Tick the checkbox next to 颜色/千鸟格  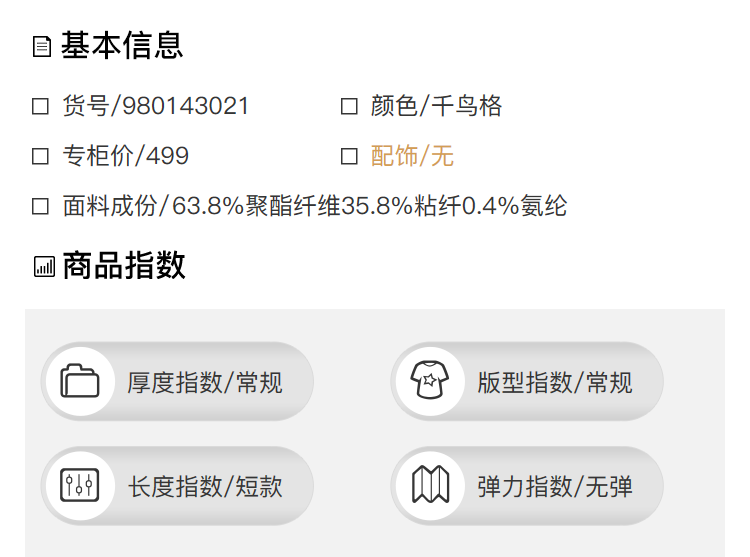pos(349,106)
